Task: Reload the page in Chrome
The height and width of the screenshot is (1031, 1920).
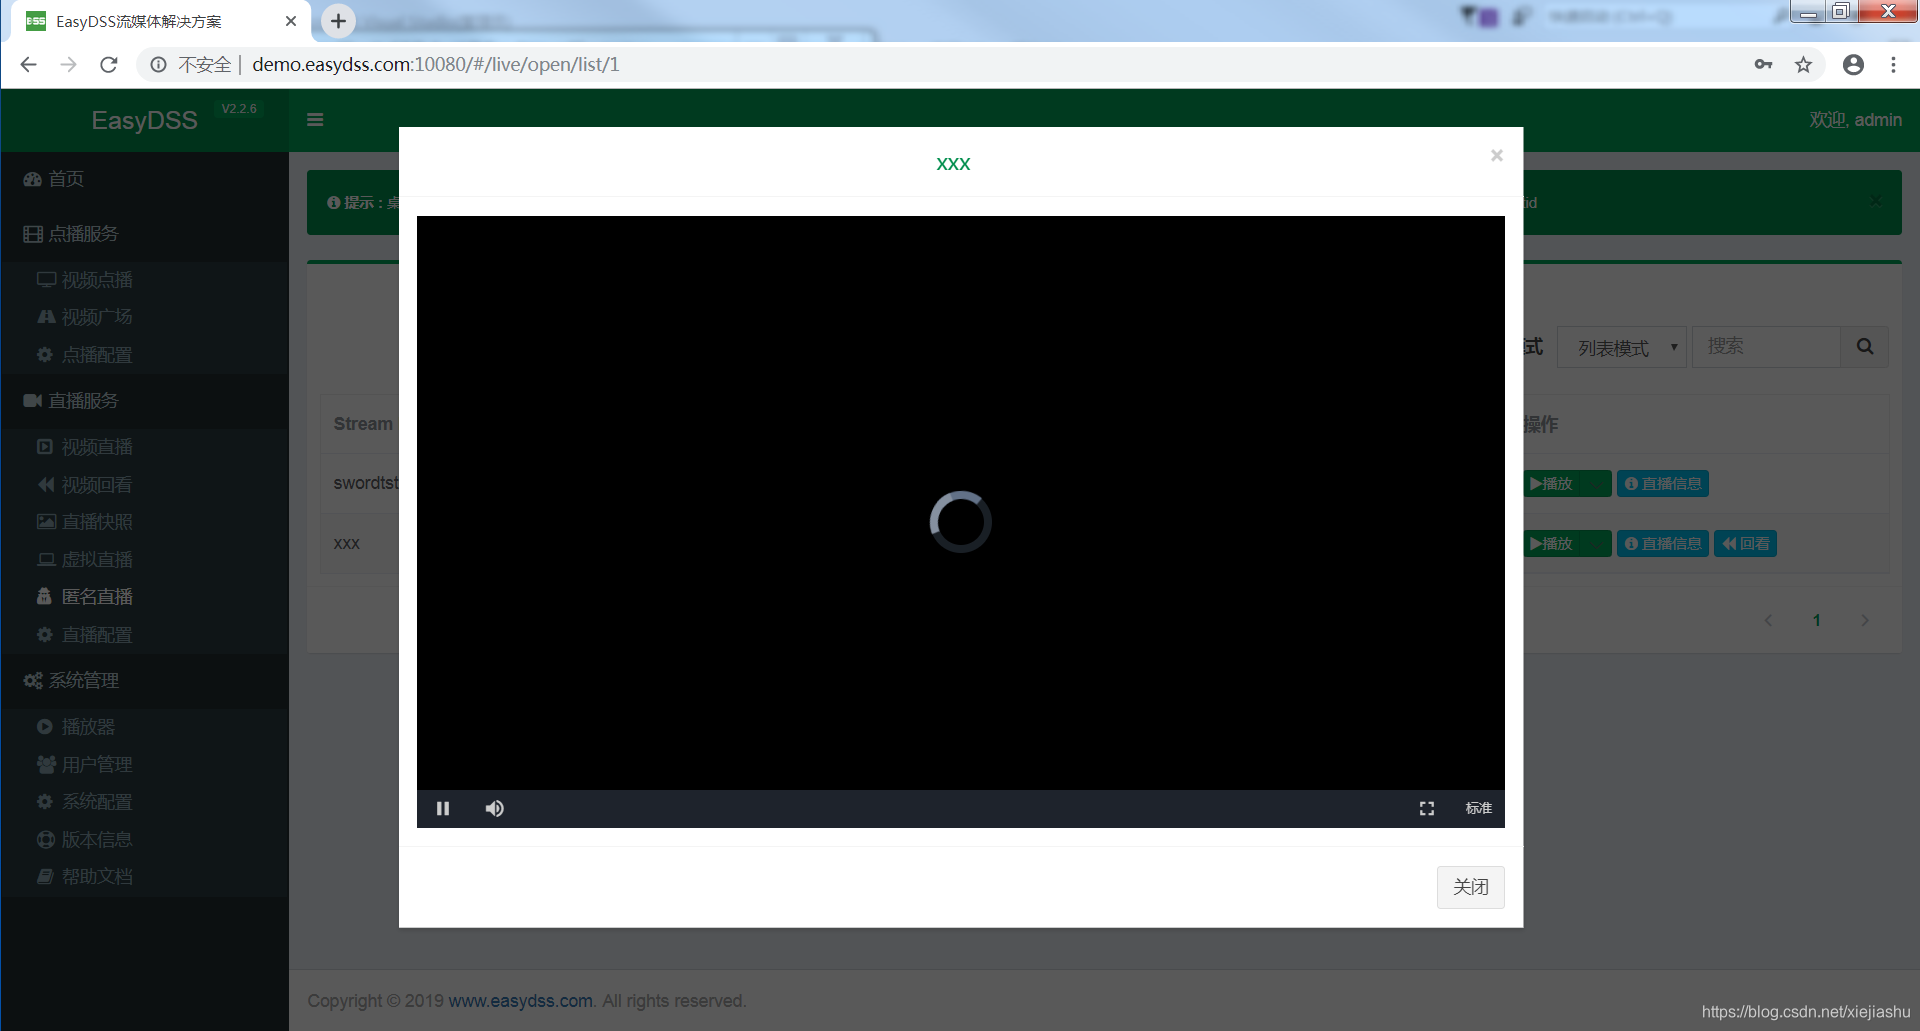Action: (x=109, y=65)
